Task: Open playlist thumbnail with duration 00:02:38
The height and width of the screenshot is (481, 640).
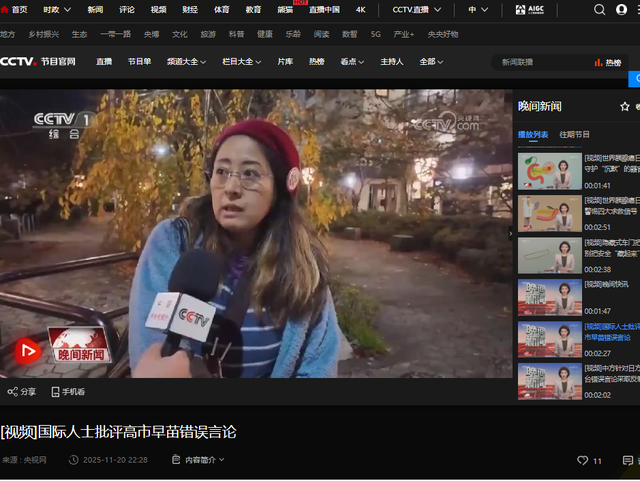Action: pyautogui.click(x=550, y=256)
